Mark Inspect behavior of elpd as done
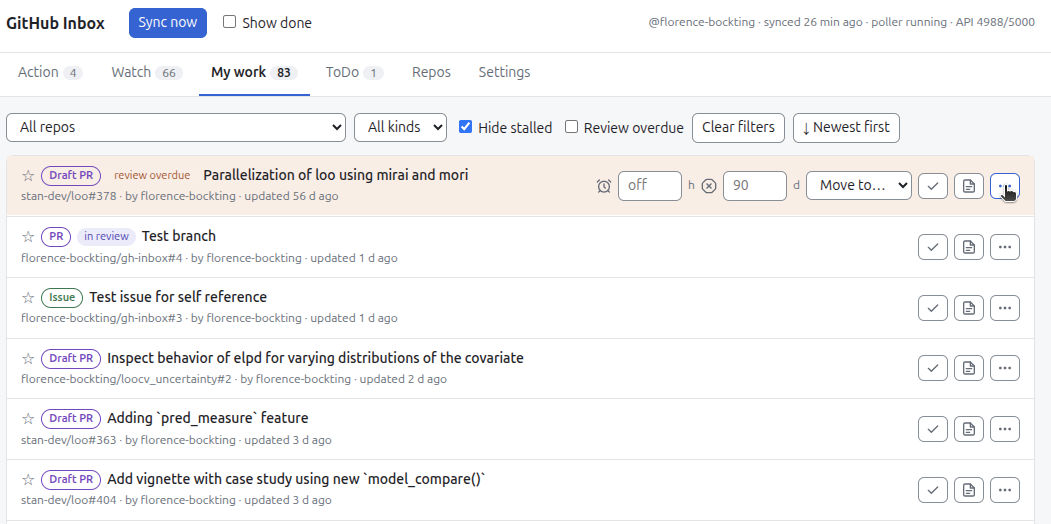Screen dimensions: 1051x524 point(932,368)
